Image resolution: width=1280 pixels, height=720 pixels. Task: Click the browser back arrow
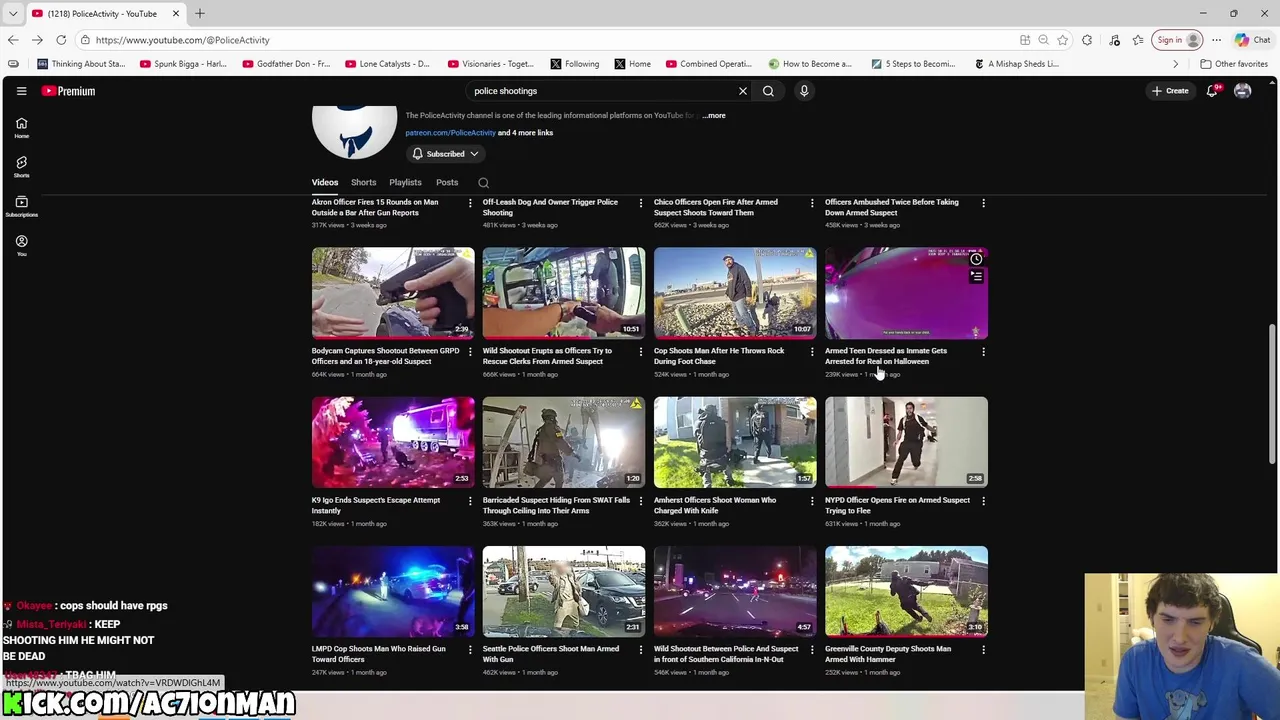[x=13, y=40]
